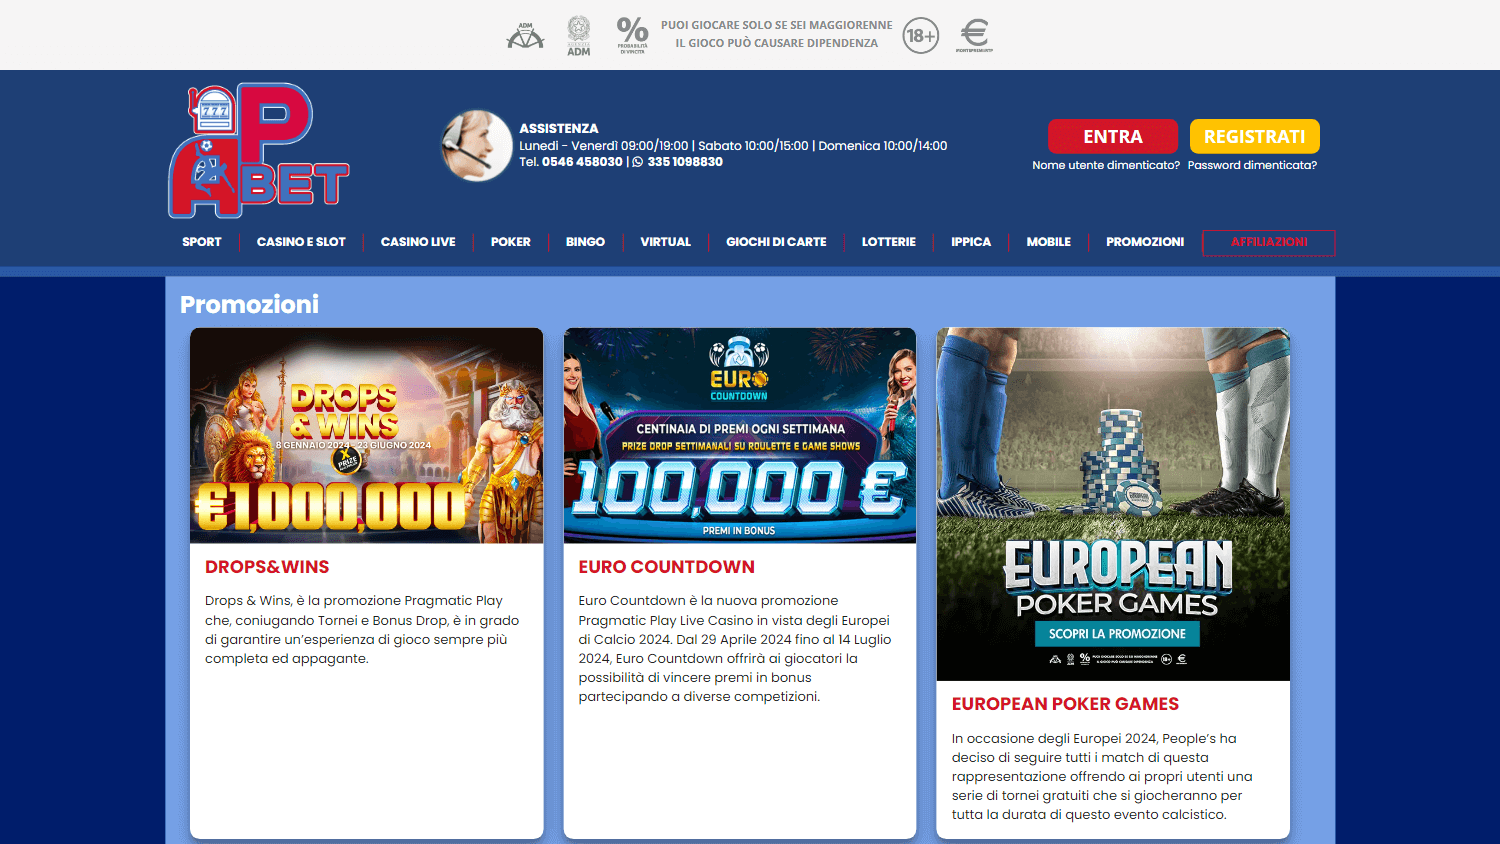The width and height of the screenshot is (1500, 844).
Task: Click the EUROPEAN POKER GAMES title
Action: pos(1065,704)
